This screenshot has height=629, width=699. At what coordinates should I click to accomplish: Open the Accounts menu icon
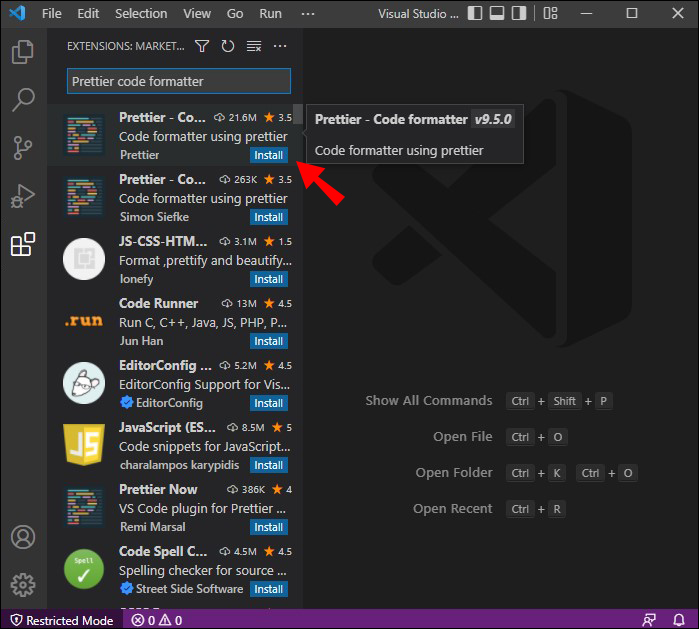click(x=23, y=537)
